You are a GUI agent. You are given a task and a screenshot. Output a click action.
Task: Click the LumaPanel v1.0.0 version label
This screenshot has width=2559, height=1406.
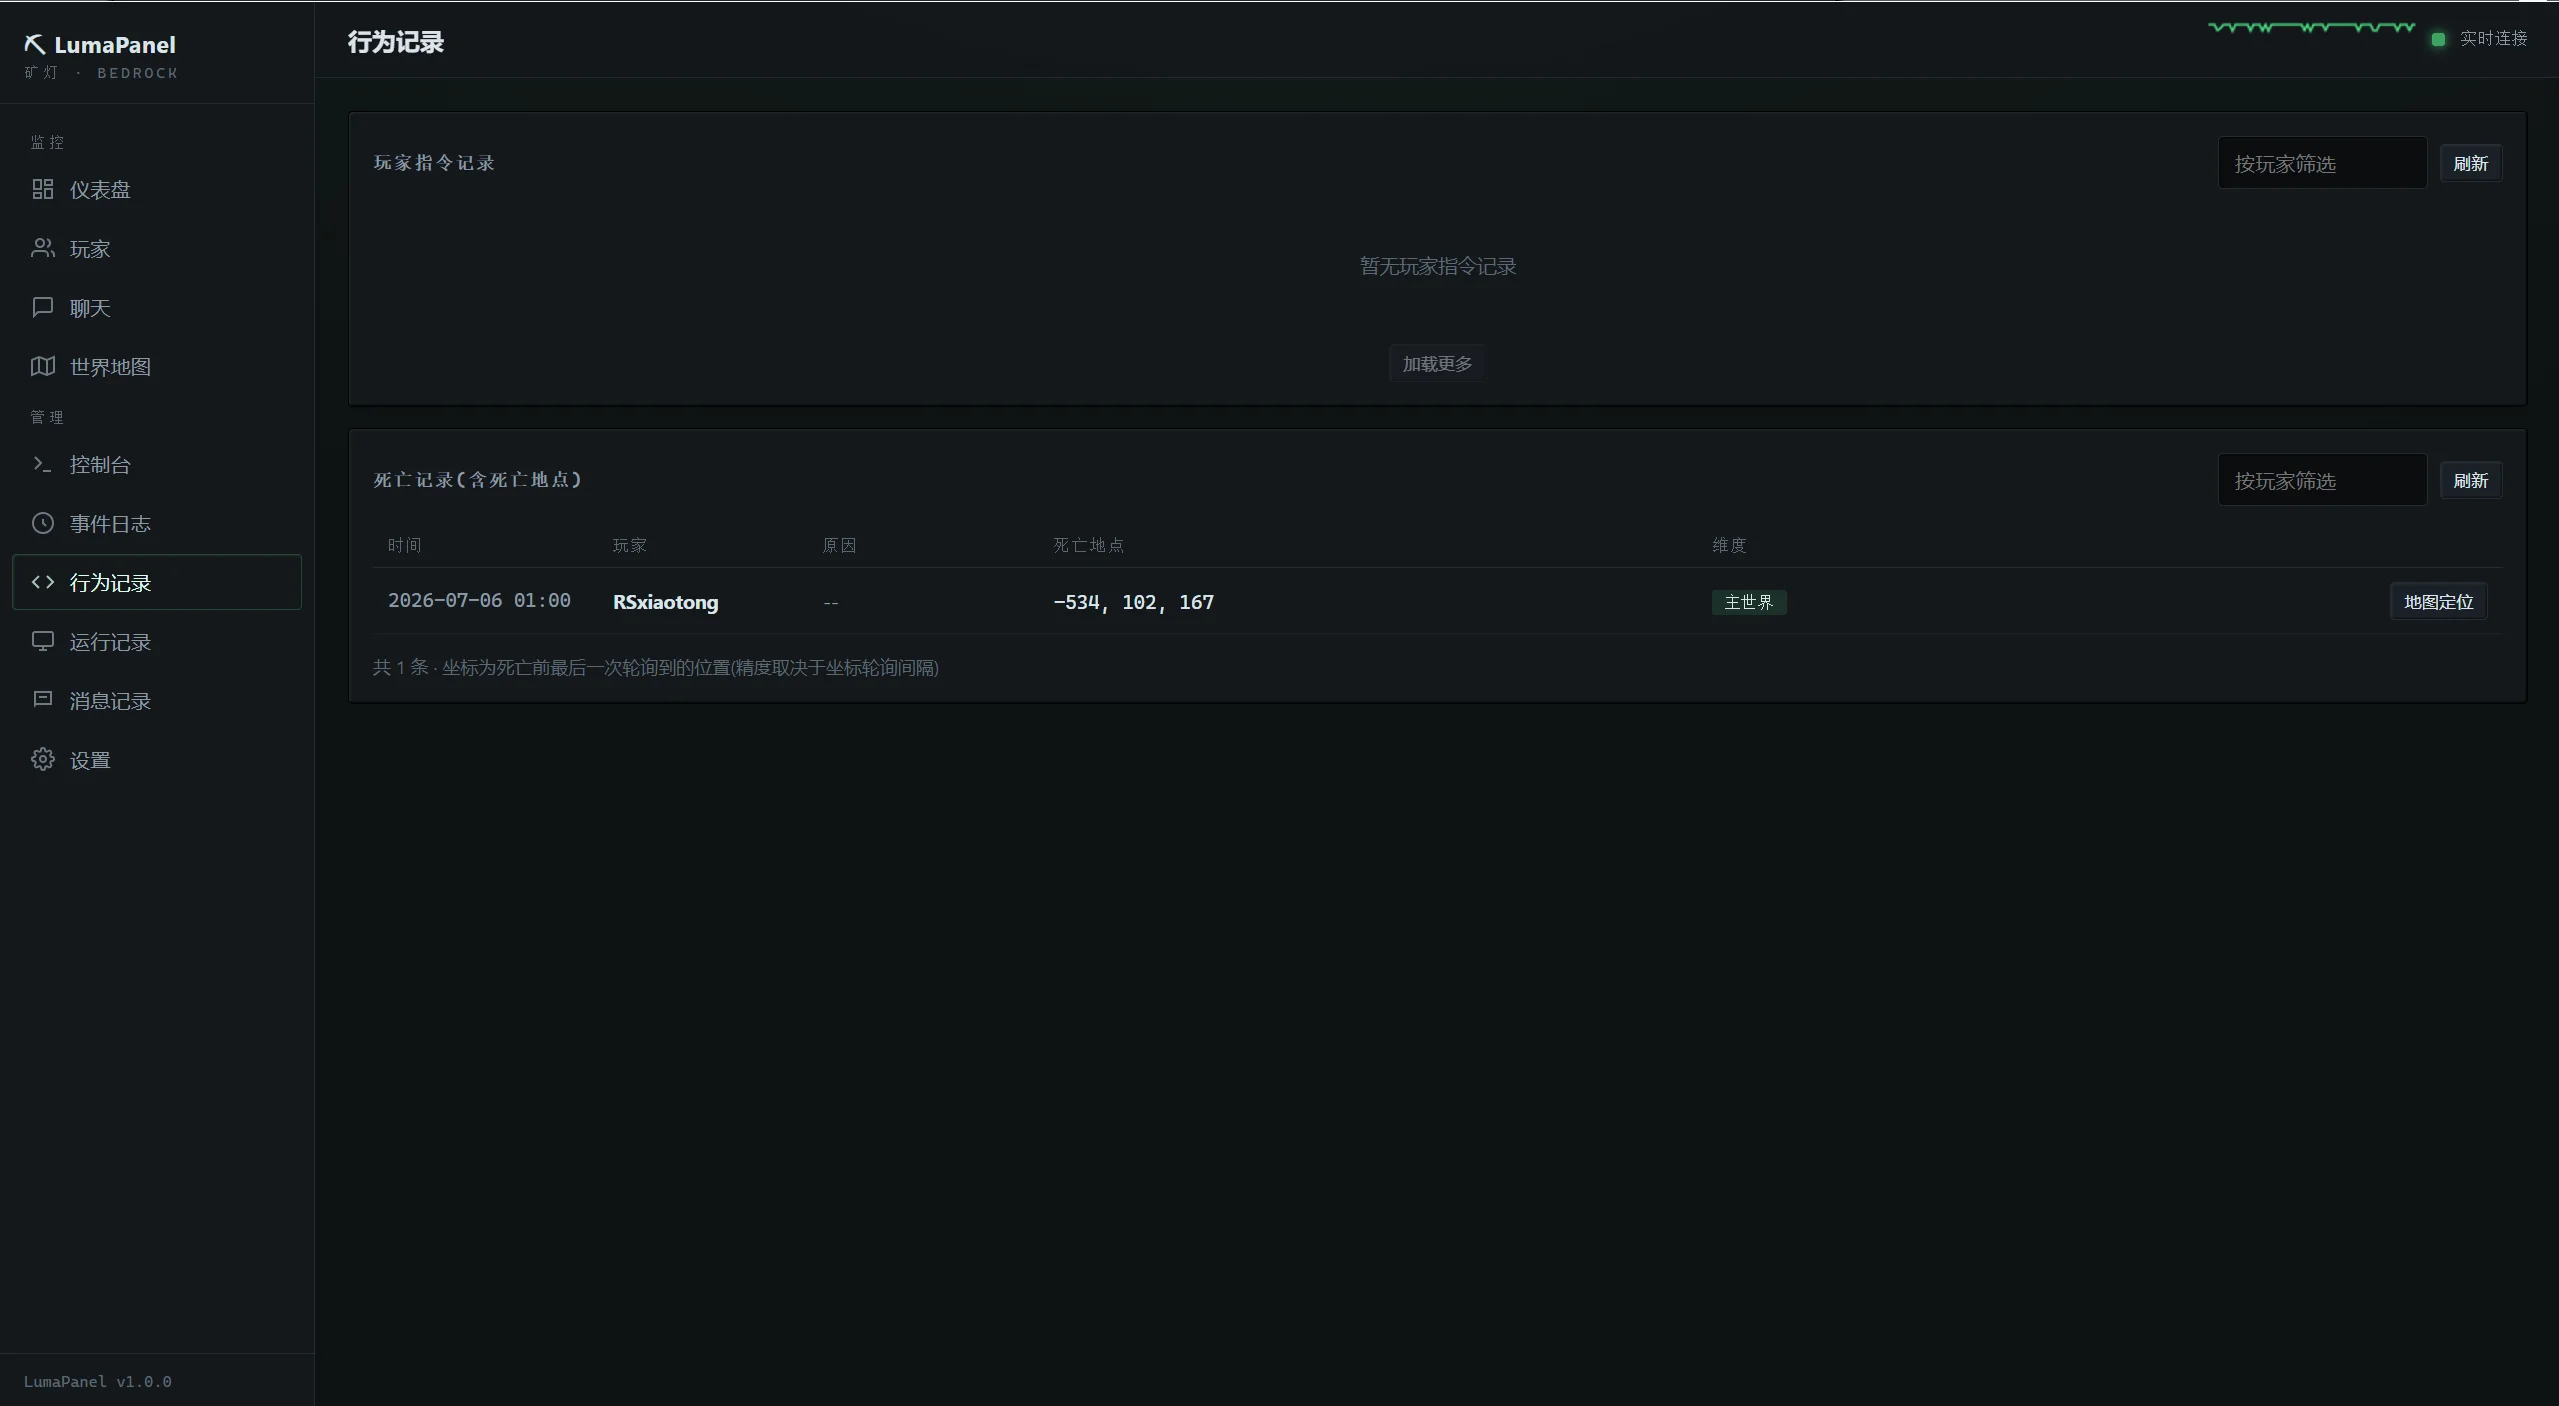(98, 1381)
